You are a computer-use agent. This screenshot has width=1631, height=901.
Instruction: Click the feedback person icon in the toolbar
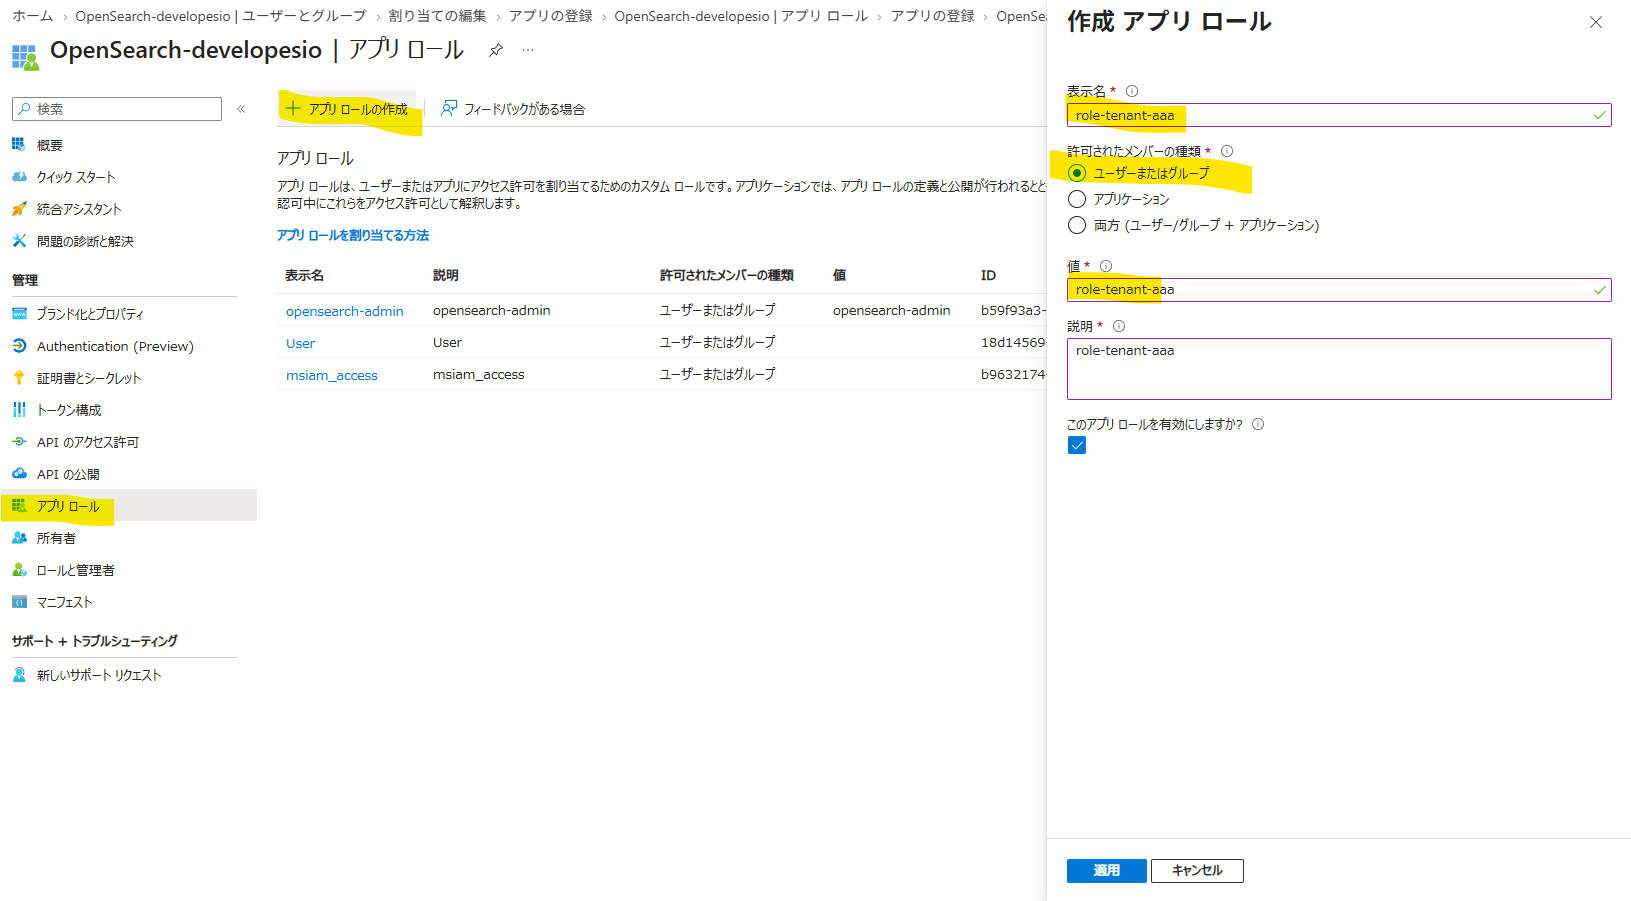coord(449,108)
